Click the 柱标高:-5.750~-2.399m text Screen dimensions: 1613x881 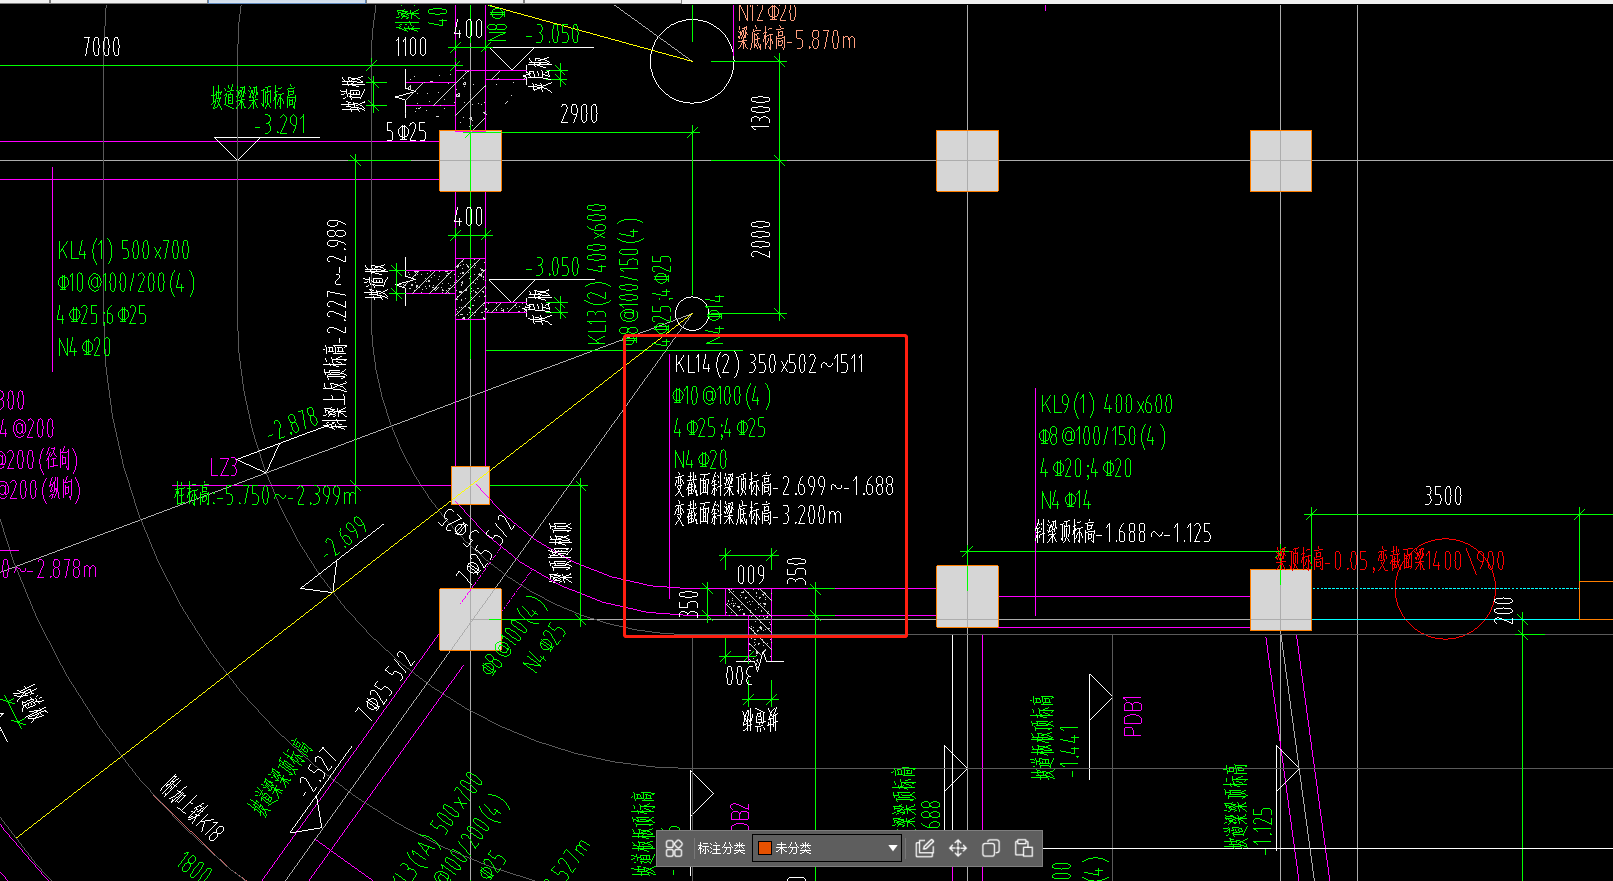(264, 495)
